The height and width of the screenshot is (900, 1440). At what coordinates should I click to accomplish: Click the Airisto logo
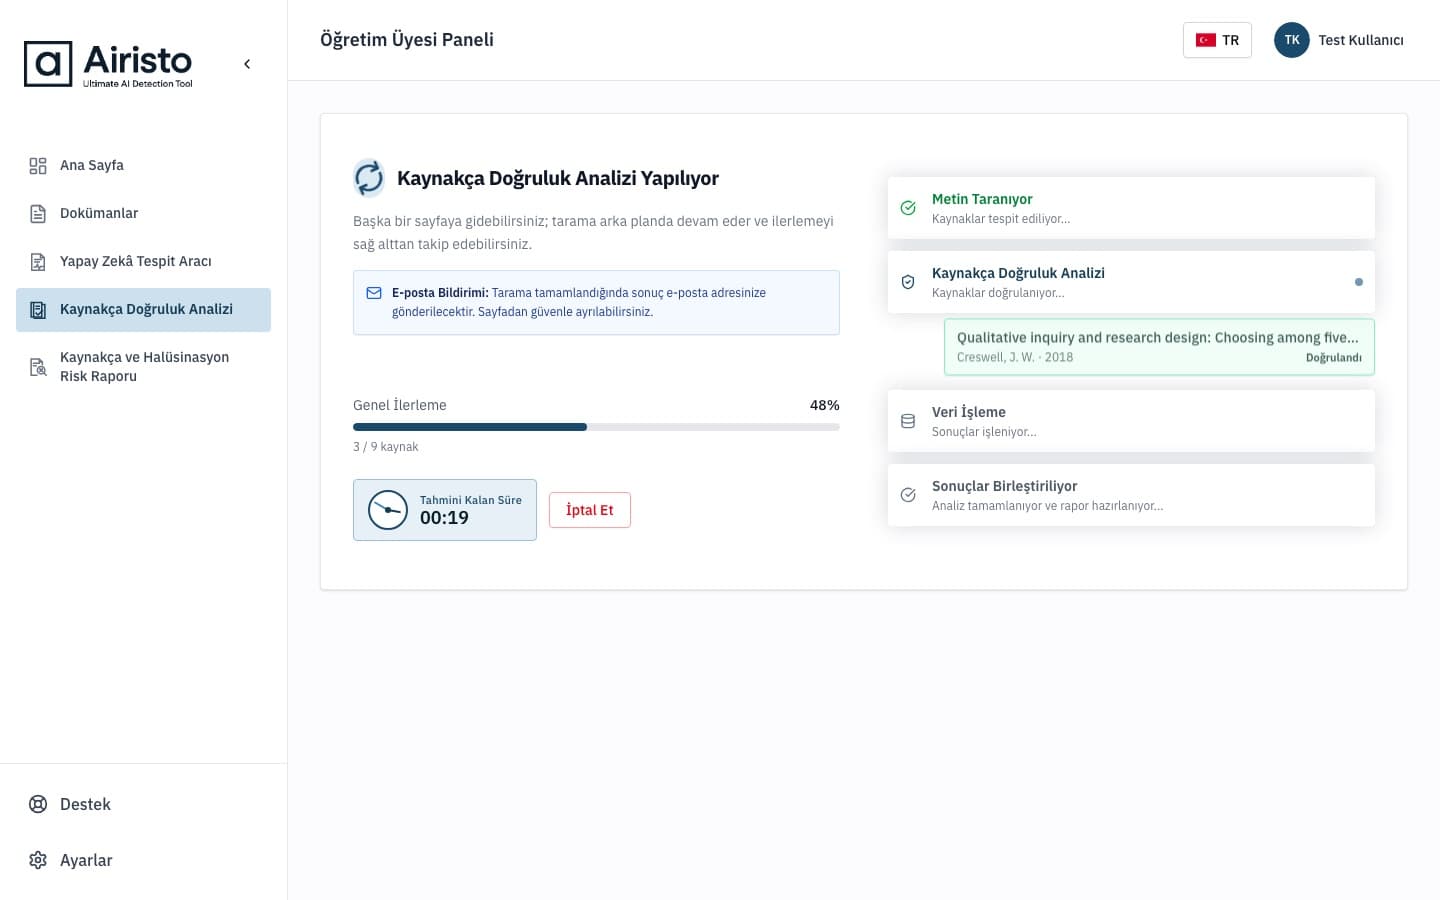[108, 64]
